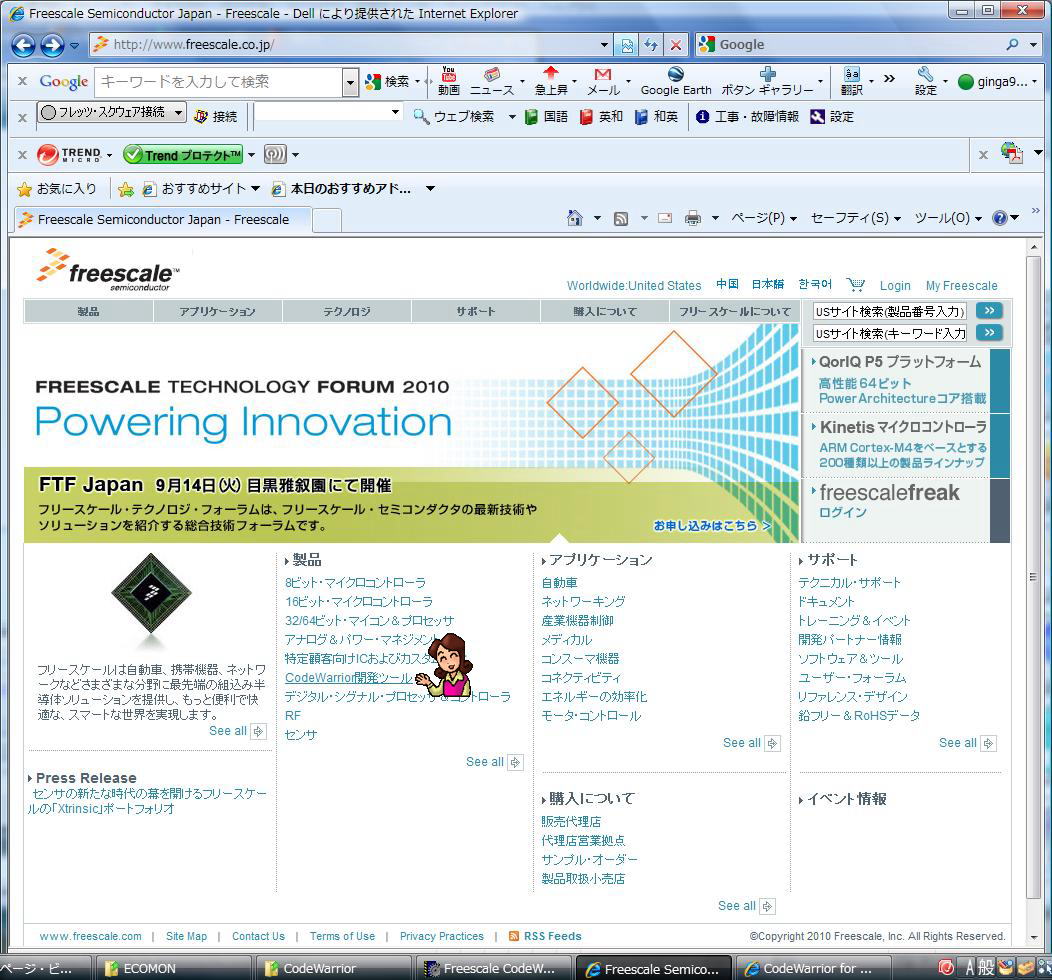Viewport: 1052px width, 980px height.
Task: Expand the おすすめサイト dropdown
Action: (x=256, y=189)
